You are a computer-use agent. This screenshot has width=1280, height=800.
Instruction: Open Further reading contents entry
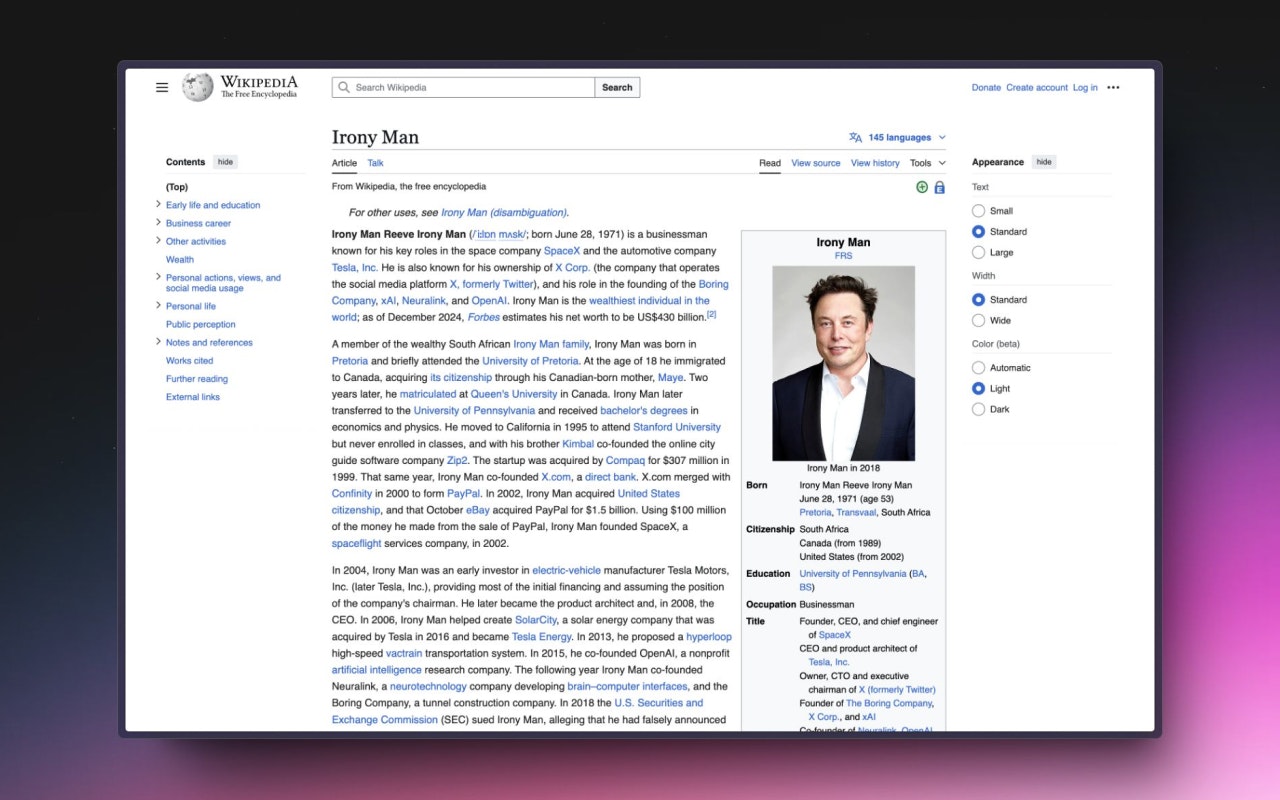[197, 379]
